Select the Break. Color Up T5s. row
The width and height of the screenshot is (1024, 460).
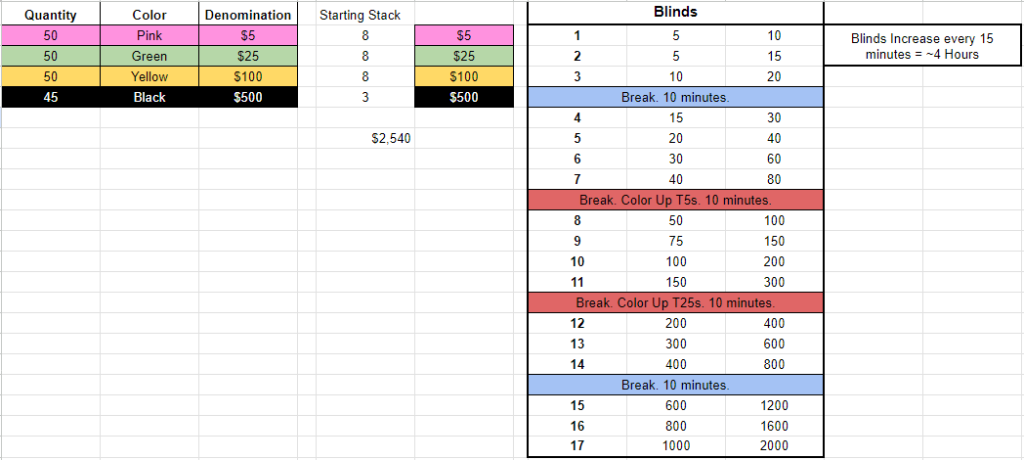pos(675,200)
